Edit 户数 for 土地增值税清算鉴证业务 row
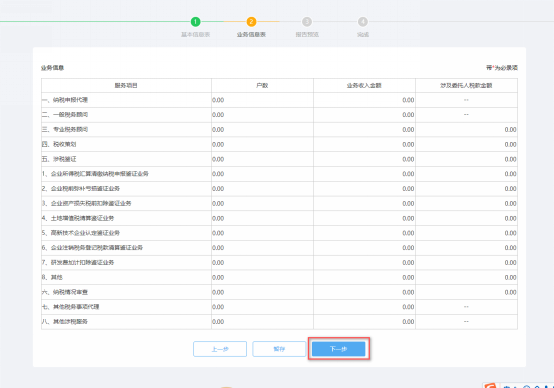The image size is (554, 388). pyautogui.click(x=262, y=218)
